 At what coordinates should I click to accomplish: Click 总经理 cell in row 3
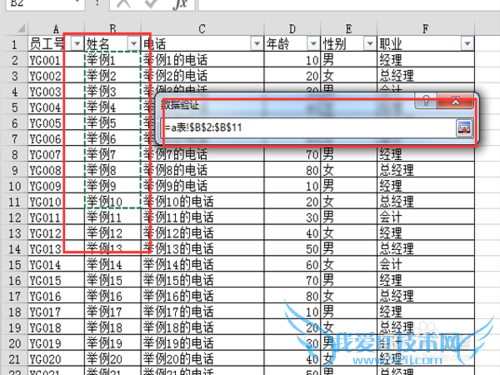pos(426,76)
